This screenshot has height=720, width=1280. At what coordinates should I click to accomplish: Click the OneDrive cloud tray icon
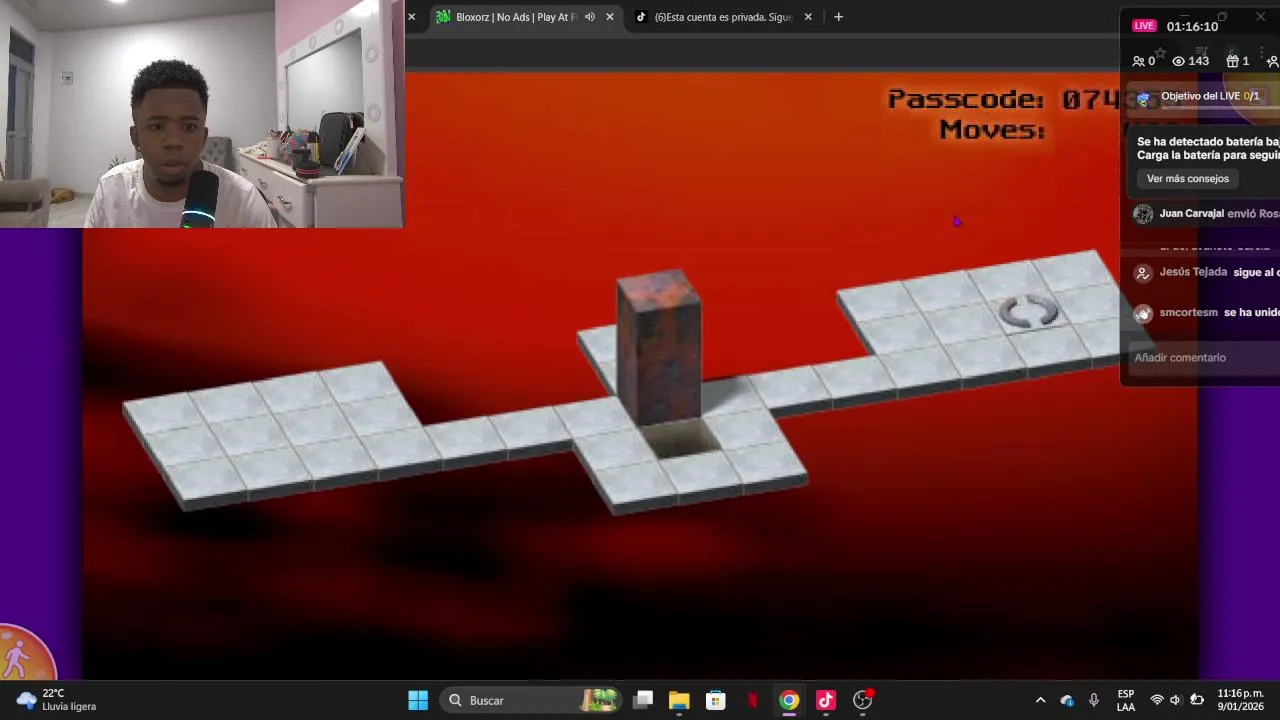(x=1067, y=700)
